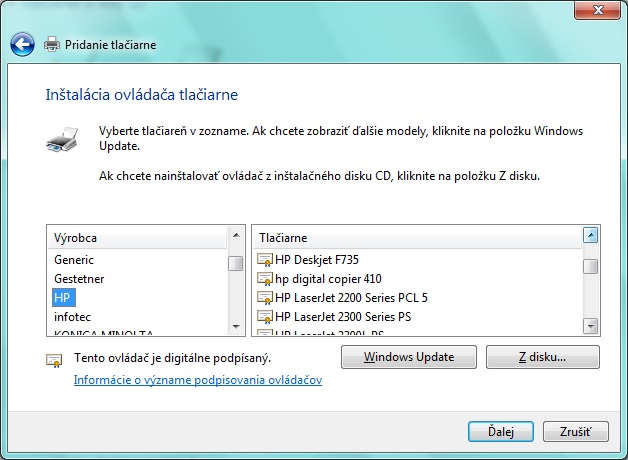Choose HP Deskjet F735 printer
628x460 pixels.
click(x=317, y=260)
